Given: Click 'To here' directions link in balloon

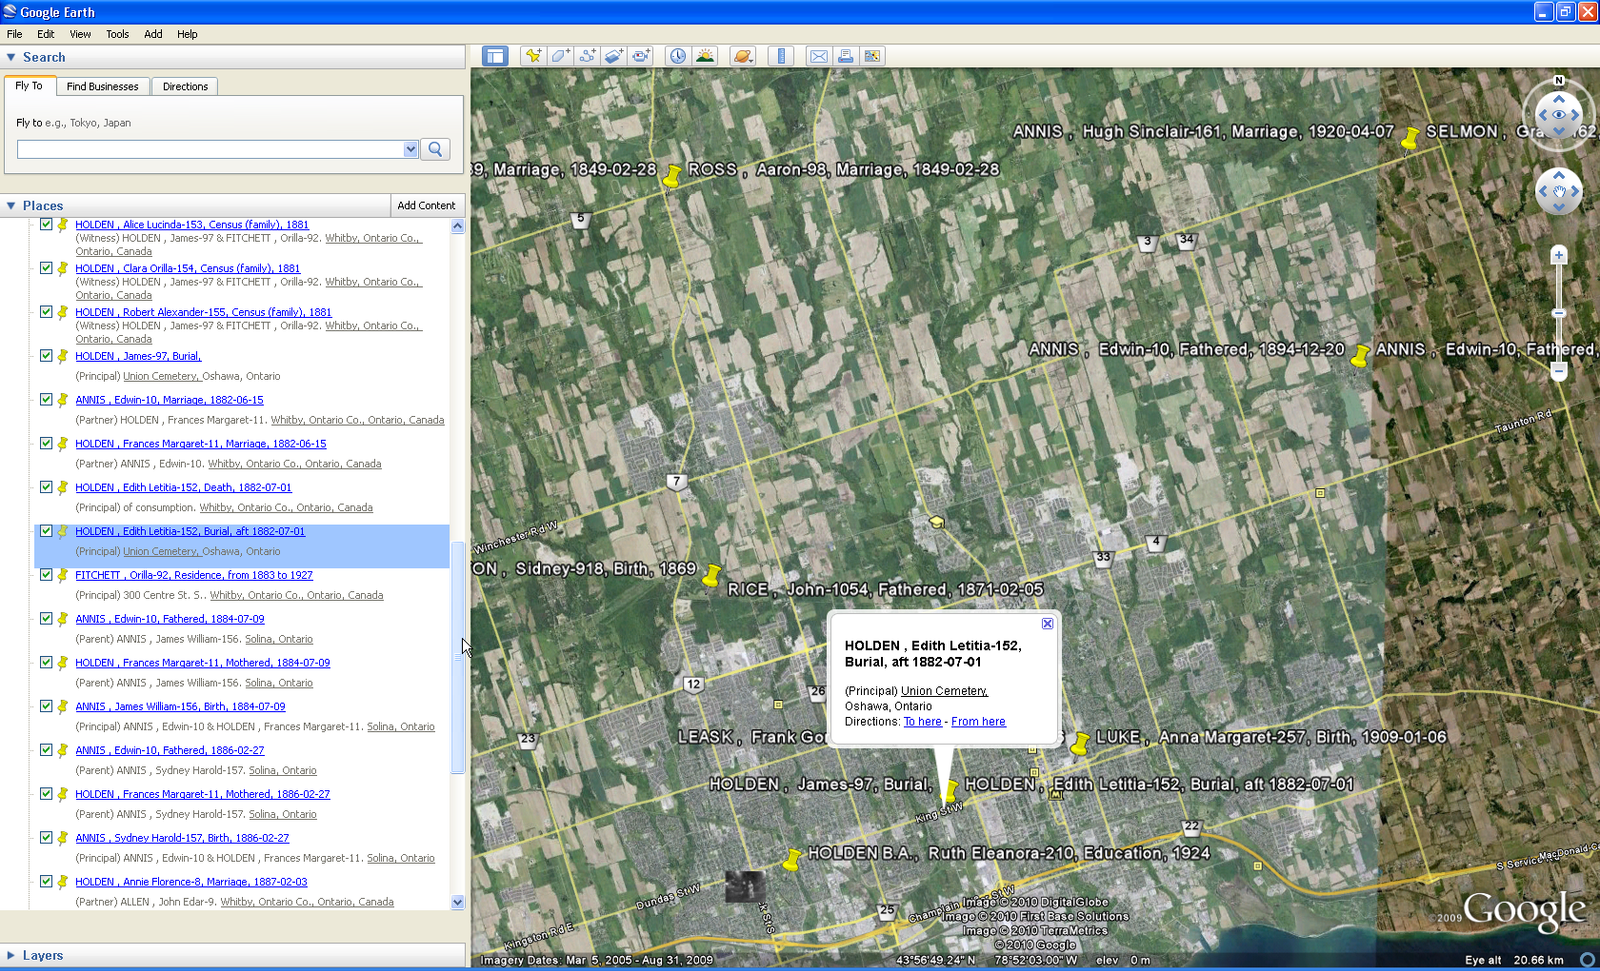Looking at the screenshot, I should tap(923, 722).
